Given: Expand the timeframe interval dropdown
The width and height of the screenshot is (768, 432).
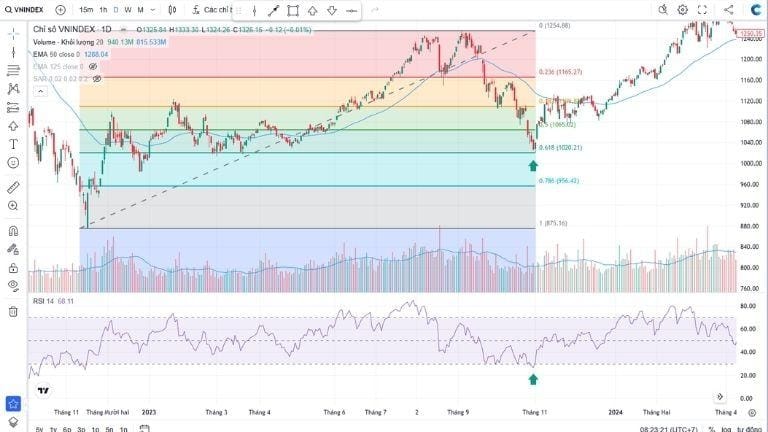Looking at the screenshot, I should (x=153, y=10).
